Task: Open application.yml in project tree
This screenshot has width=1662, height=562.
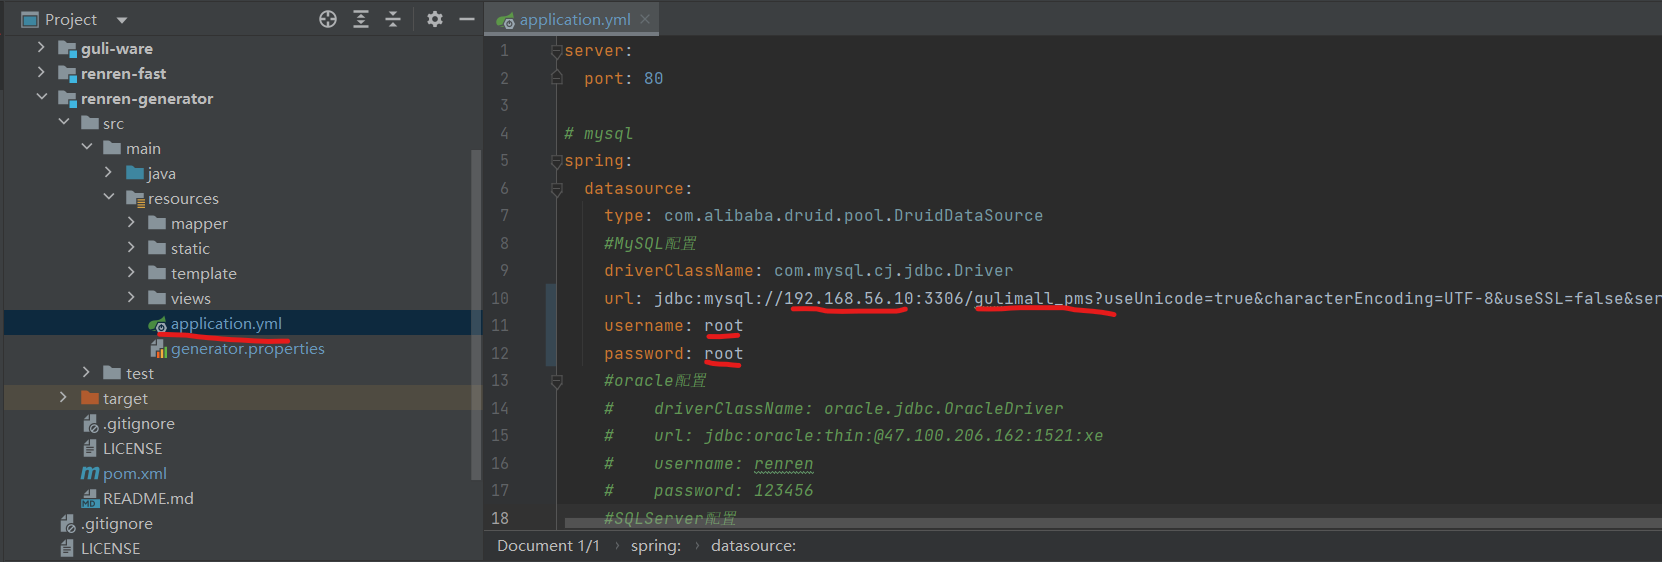Action: (x=226, y=323)
